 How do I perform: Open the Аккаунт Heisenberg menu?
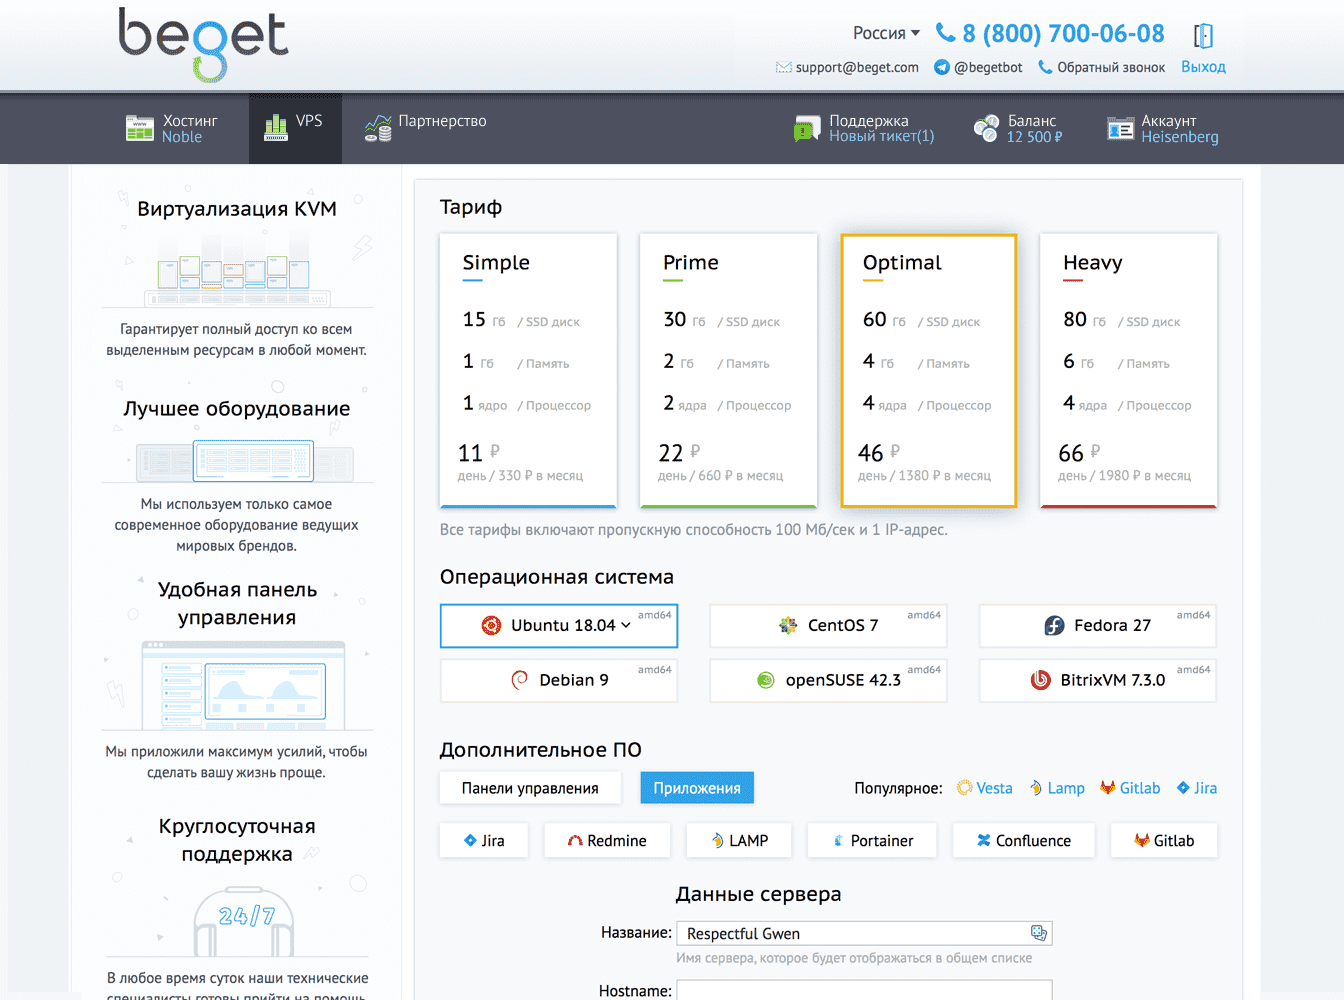pos(1163,128)
